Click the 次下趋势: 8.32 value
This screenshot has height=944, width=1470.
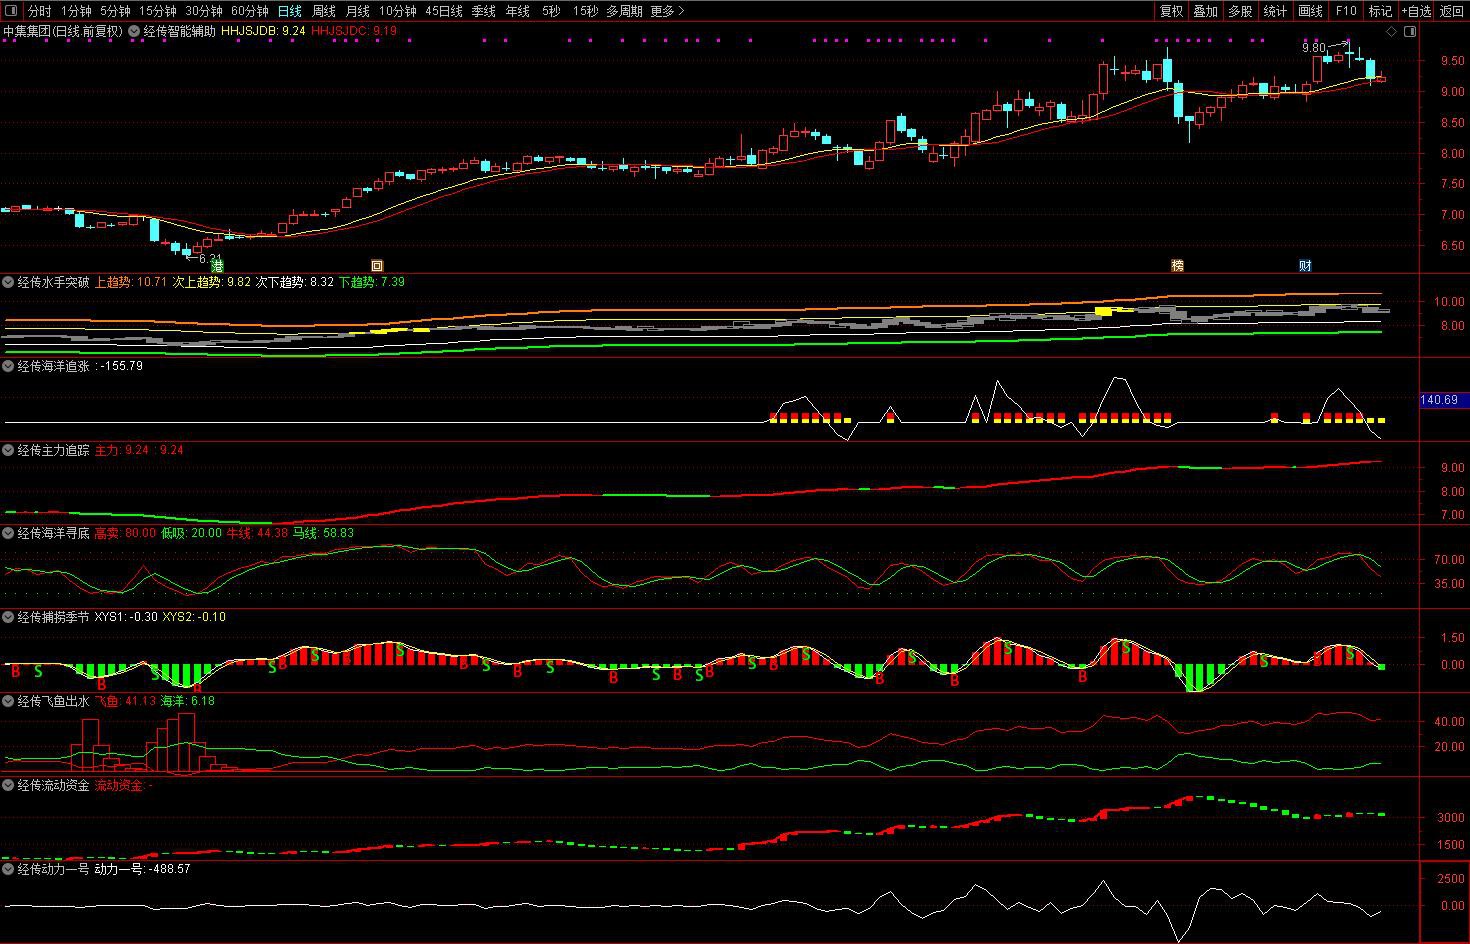[295, 282]
